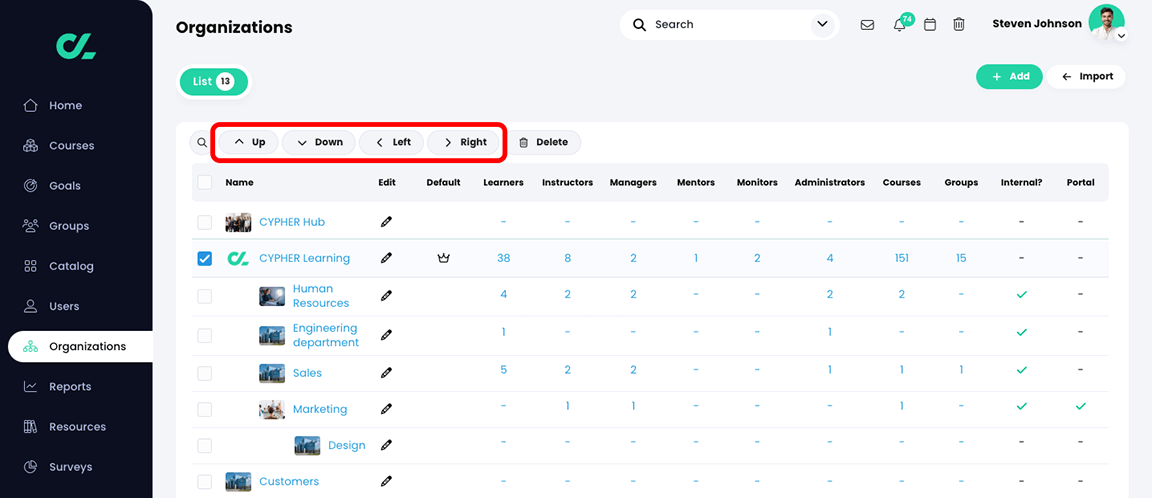Open Goals in sidebar
The height and width of the screenshot is (498, 1152).
(x=65, y=186)
